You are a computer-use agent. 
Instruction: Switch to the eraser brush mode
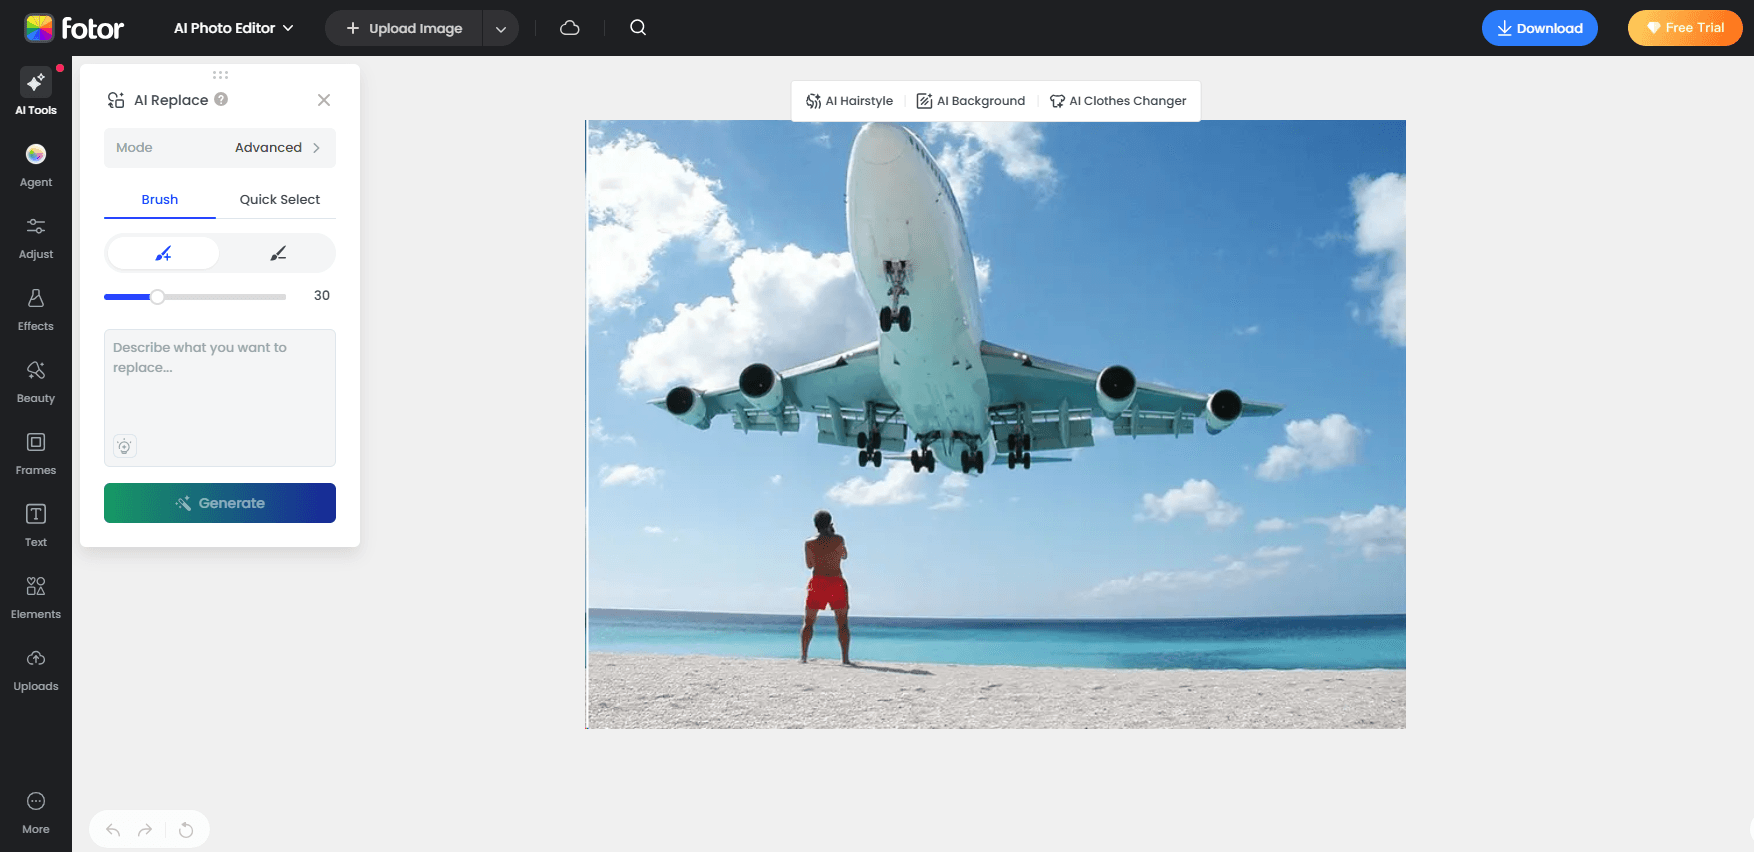278,254
